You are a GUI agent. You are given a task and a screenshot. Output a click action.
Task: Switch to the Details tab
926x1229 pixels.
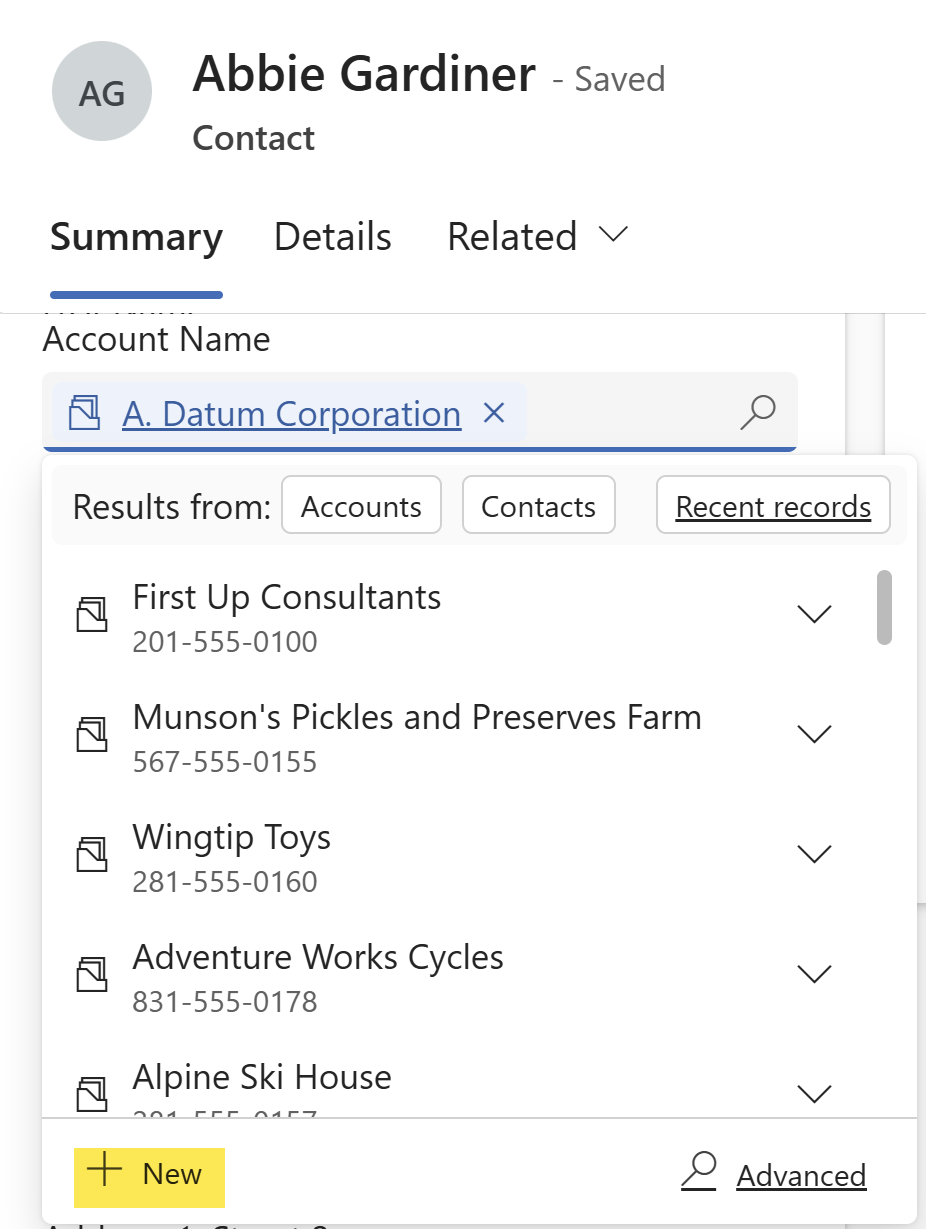click(333, 237)
